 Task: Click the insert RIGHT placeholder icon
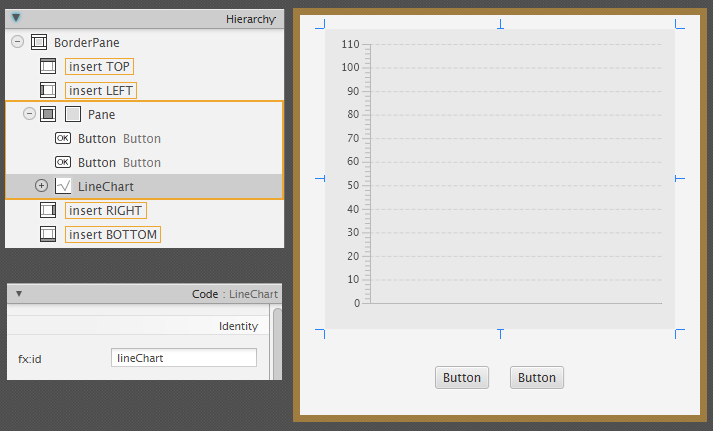click(x=48, y=211)
